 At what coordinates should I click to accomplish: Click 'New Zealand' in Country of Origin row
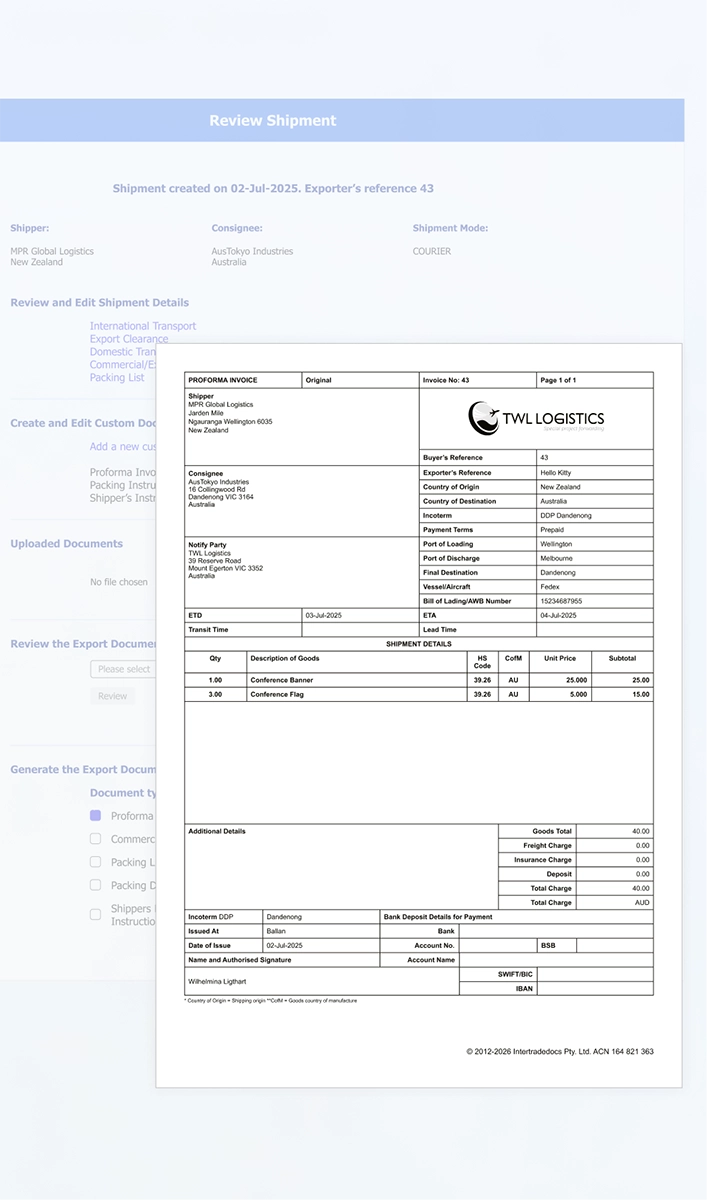[560, 487]
